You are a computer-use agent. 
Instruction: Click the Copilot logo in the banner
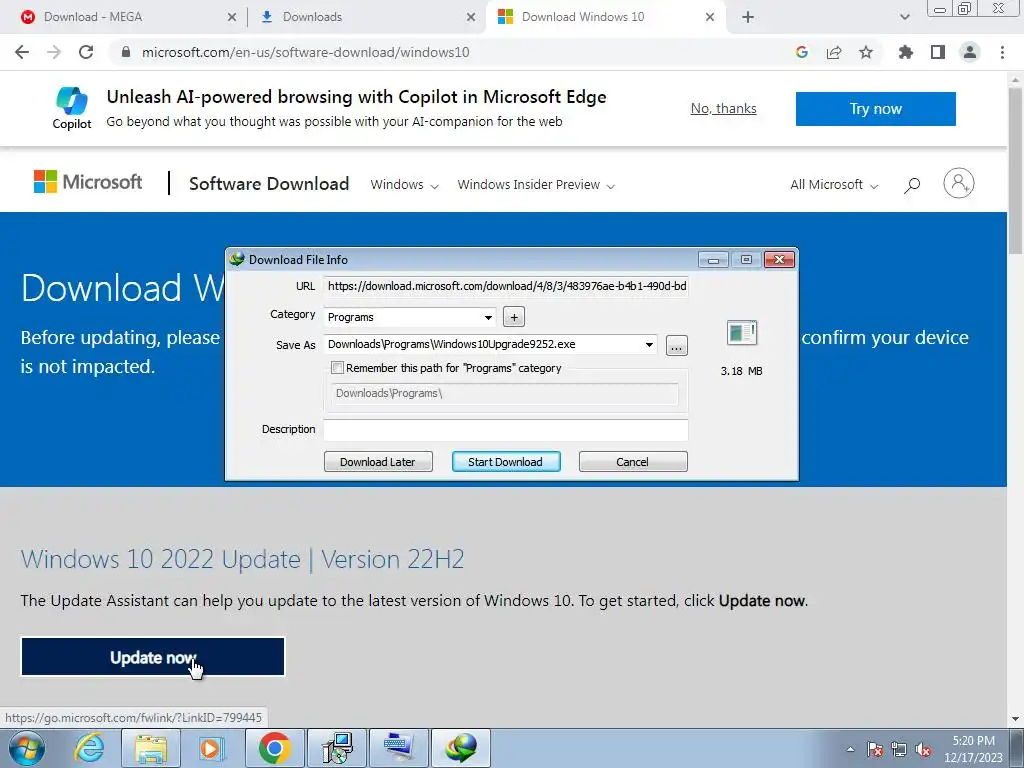pos(72,108)
